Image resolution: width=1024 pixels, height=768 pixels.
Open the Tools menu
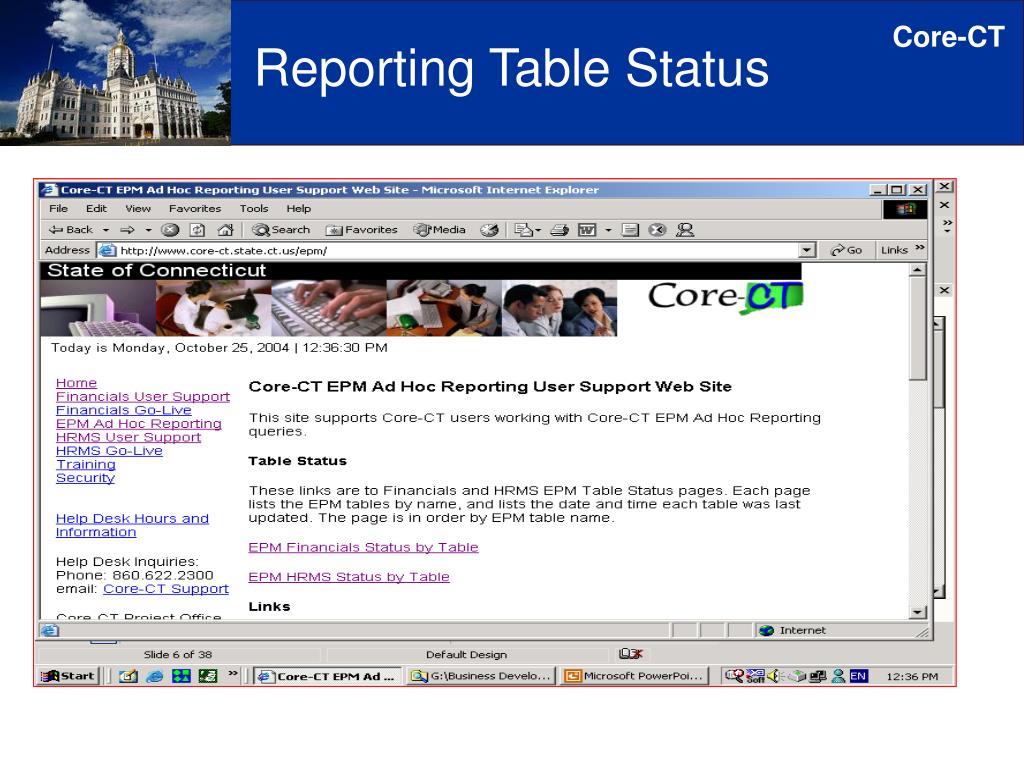pyautogui.click(x=254, y=209)
